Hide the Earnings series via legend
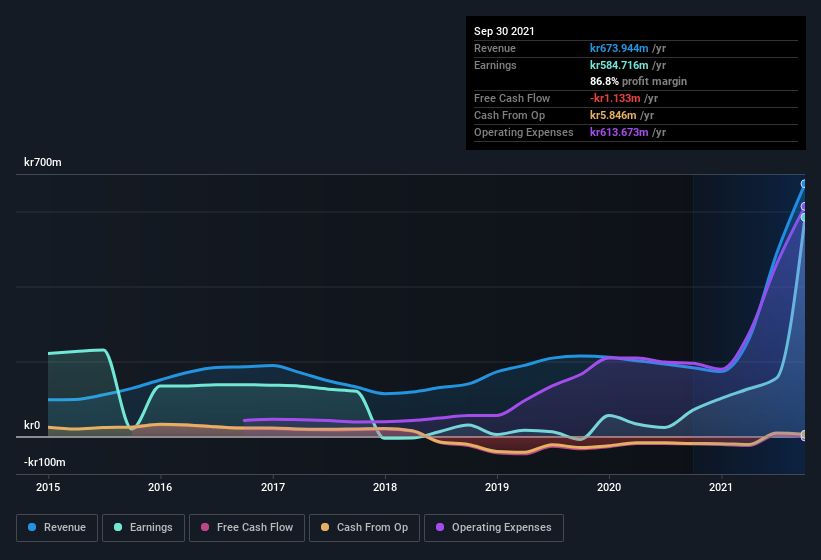 coord(144,527)
